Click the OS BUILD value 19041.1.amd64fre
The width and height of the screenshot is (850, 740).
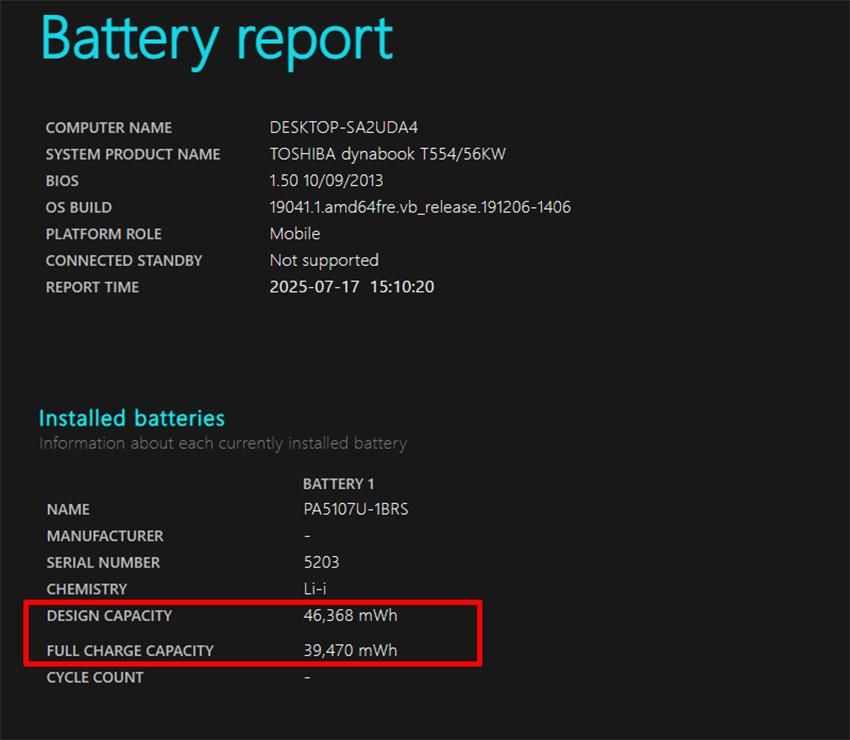420,207
